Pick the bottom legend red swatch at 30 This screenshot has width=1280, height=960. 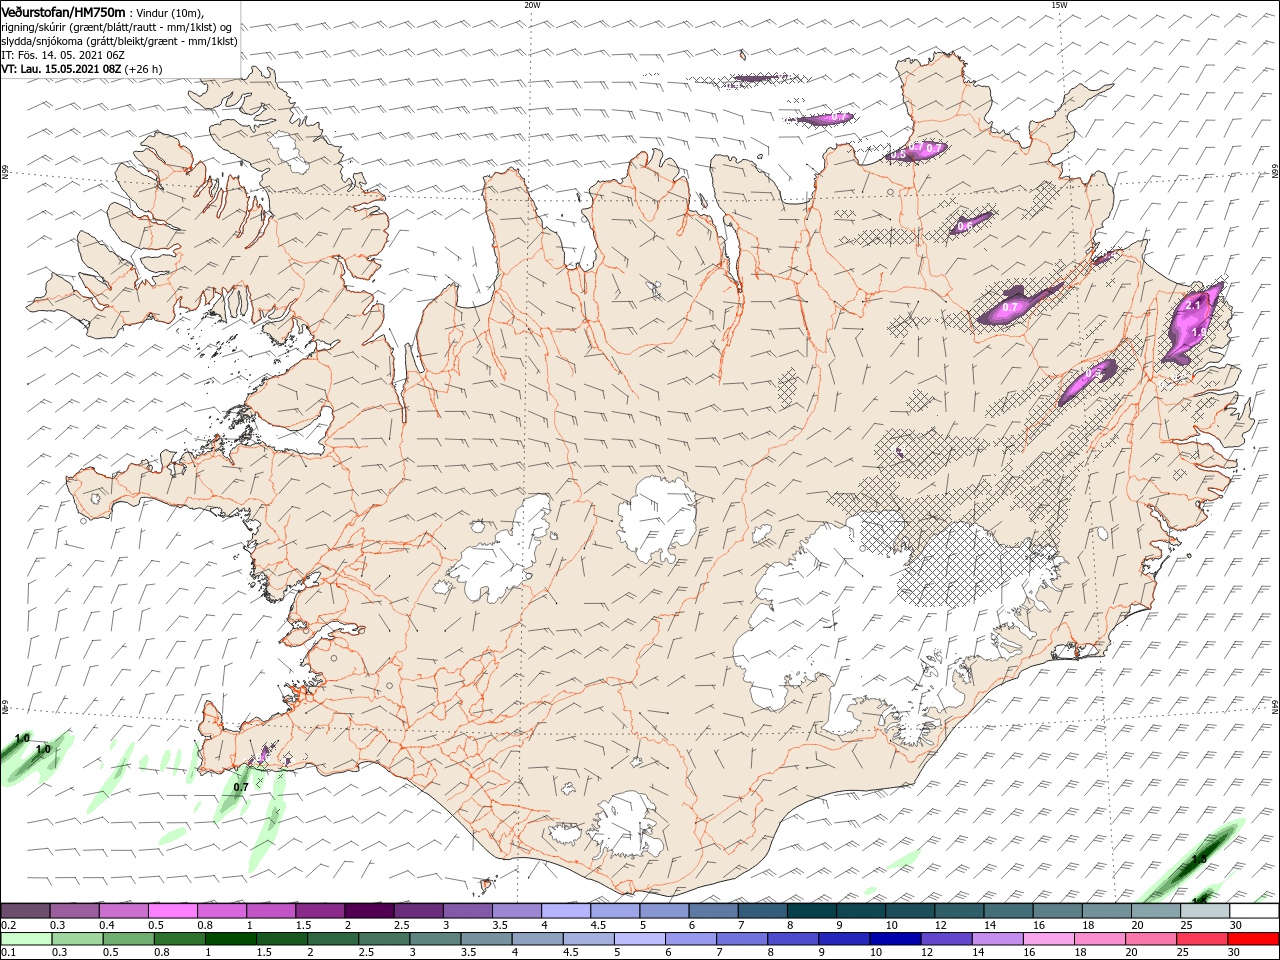(1254, 939)
